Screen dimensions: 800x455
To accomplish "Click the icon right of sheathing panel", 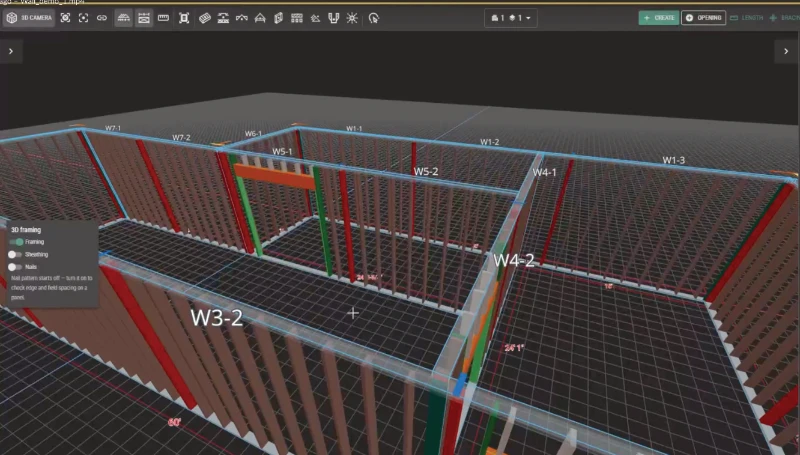I will tap(223, 18).
